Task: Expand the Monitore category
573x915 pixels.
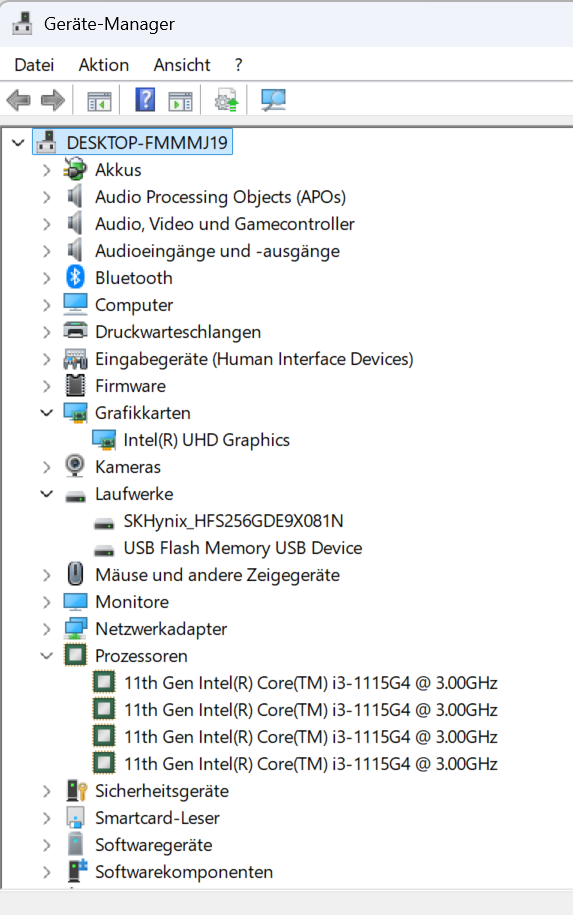Action: tap(47, 602)
